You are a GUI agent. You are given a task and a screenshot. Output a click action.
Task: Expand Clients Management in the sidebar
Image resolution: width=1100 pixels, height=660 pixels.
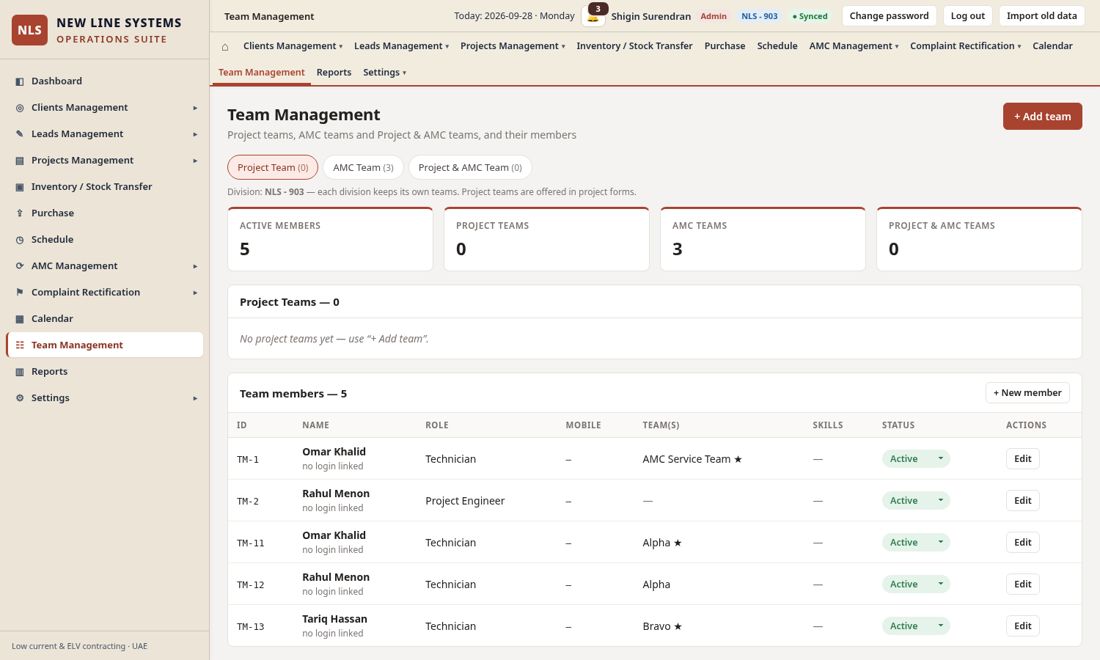tap(195, 108)
